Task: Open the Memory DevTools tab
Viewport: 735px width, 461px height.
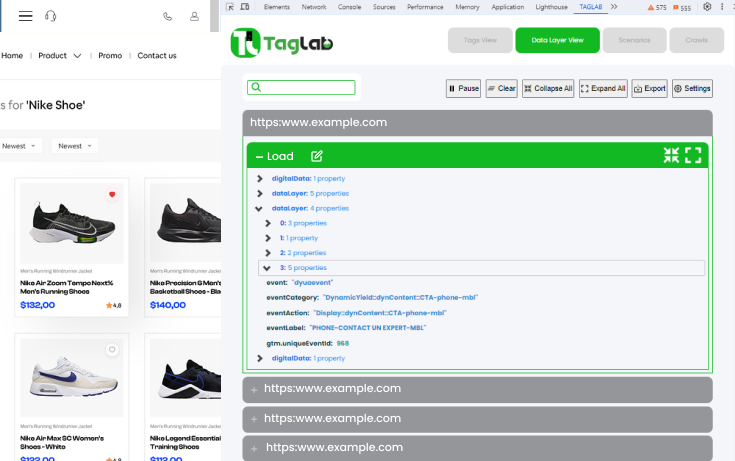Action: [467, 7]
